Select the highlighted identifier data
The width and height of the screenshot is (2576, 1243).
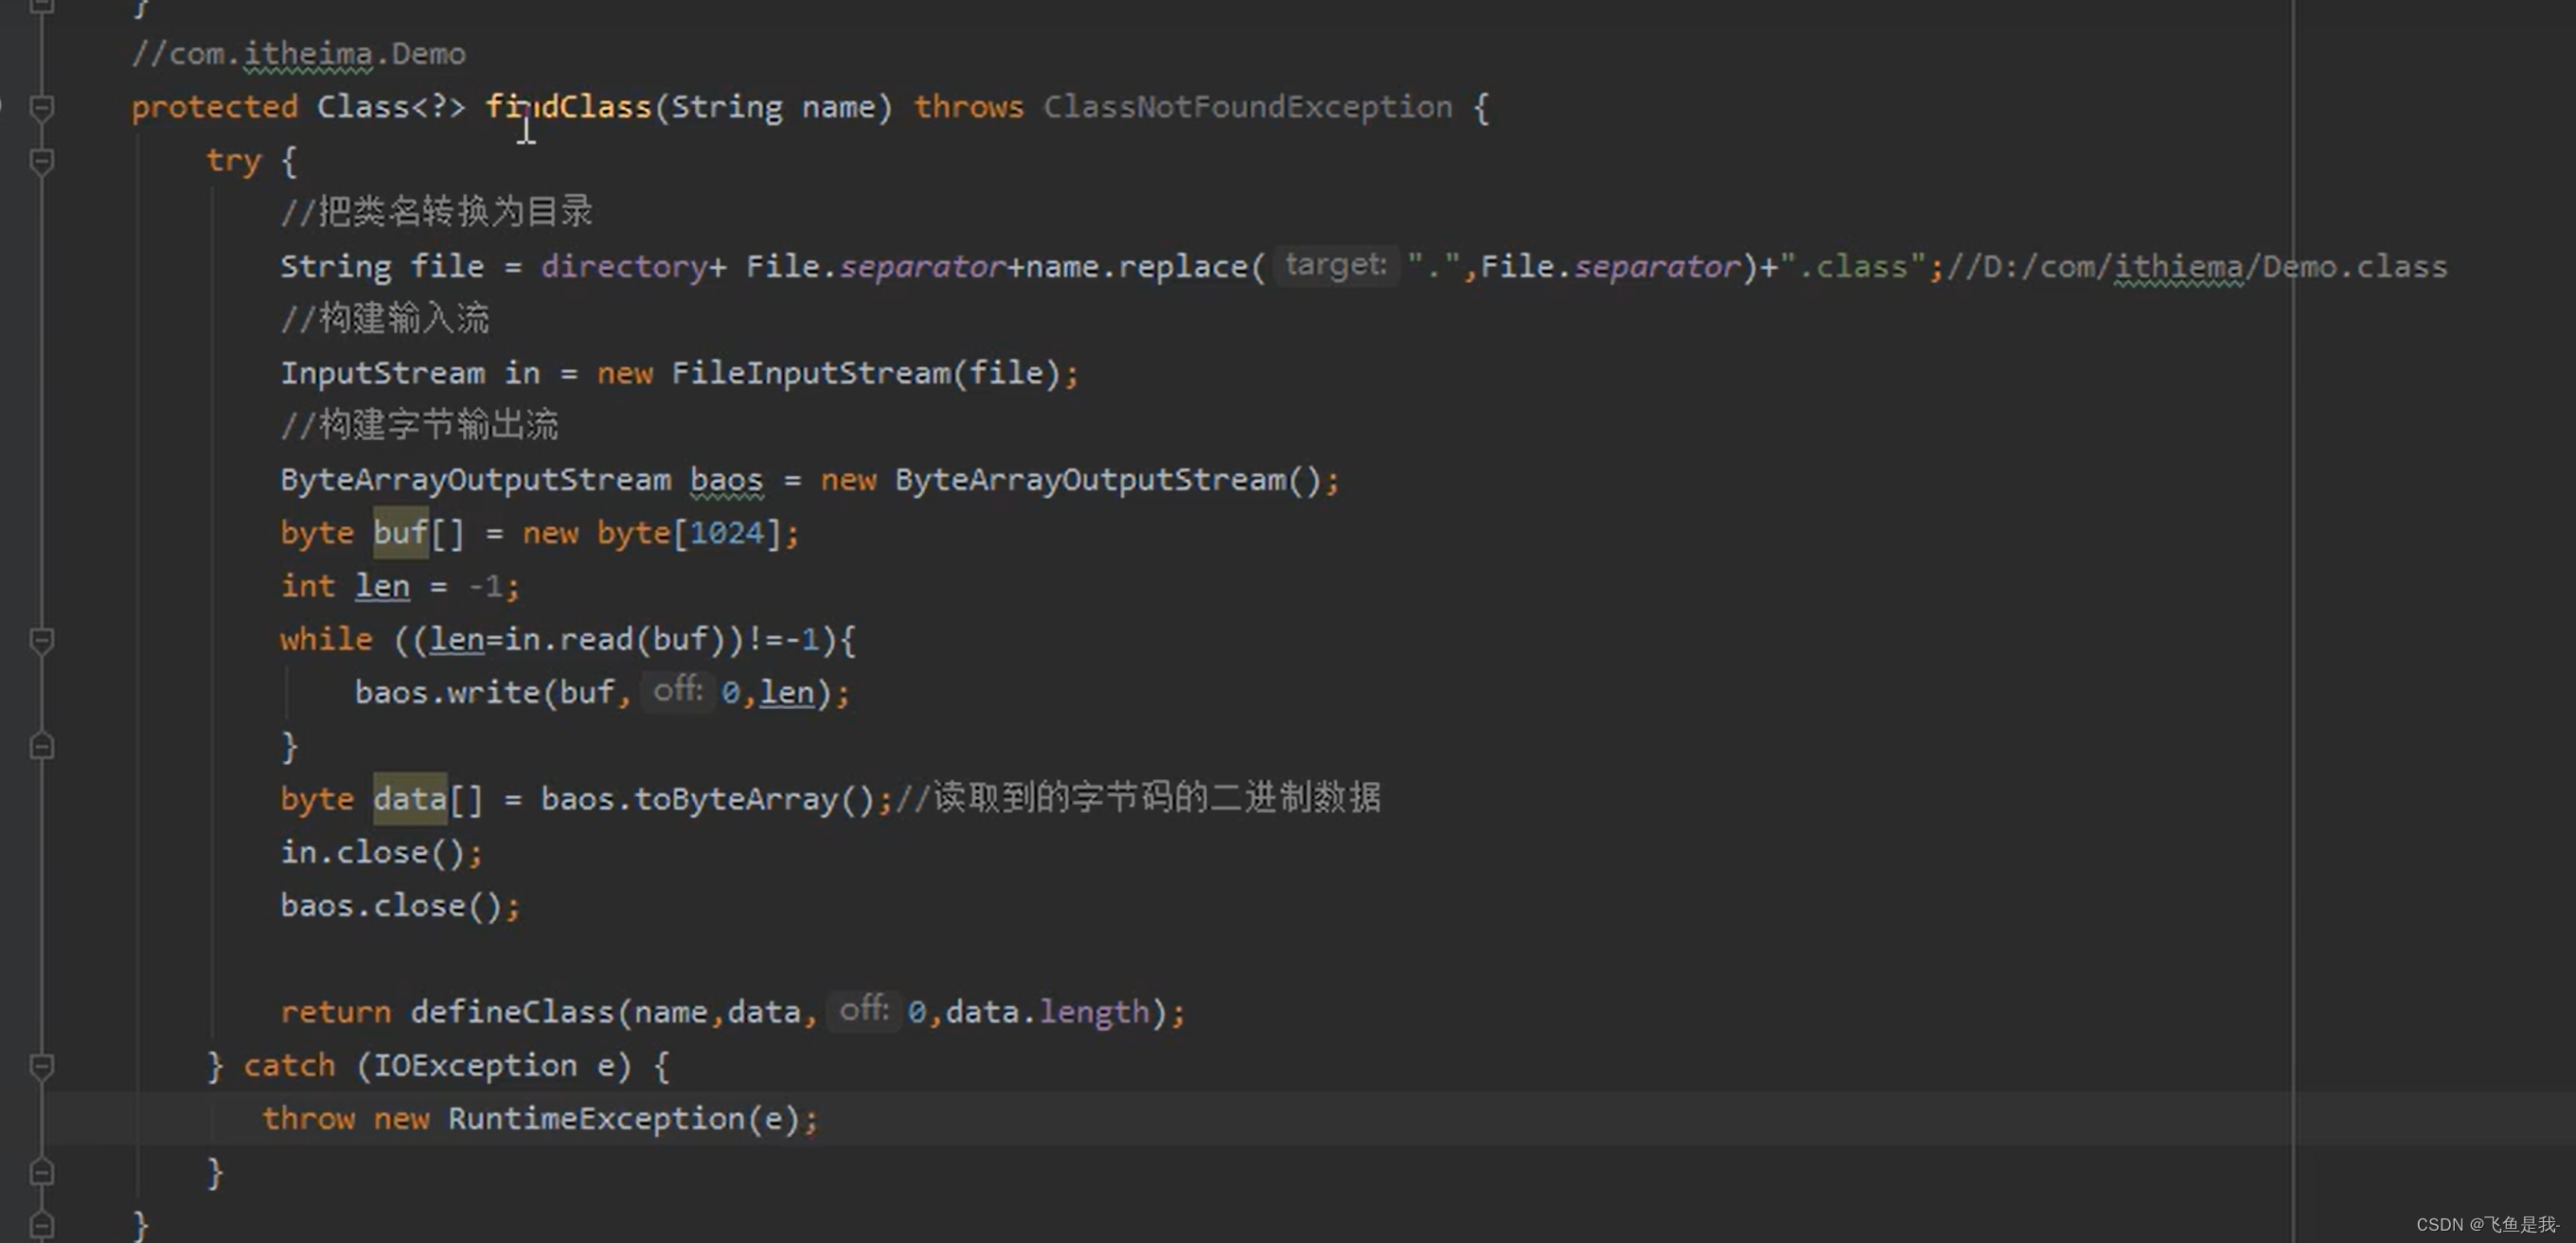pyautogui.click(x=408, y=797)
